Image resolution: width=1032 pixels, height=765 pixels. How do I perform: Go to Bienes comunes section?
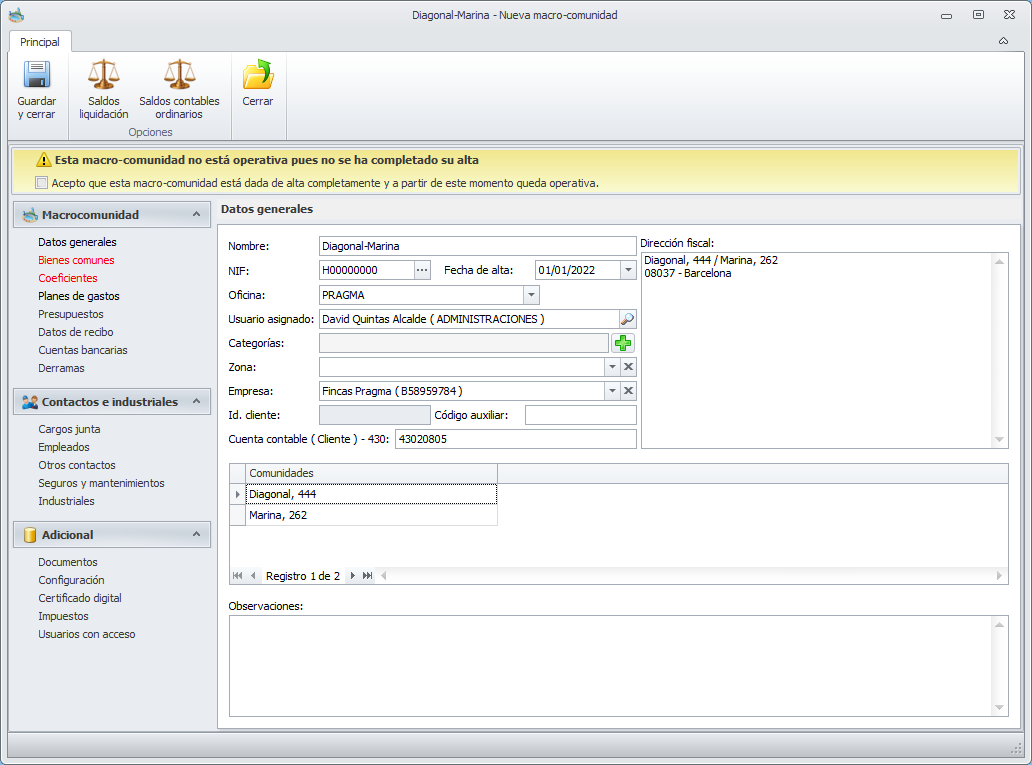pos(76,260)
